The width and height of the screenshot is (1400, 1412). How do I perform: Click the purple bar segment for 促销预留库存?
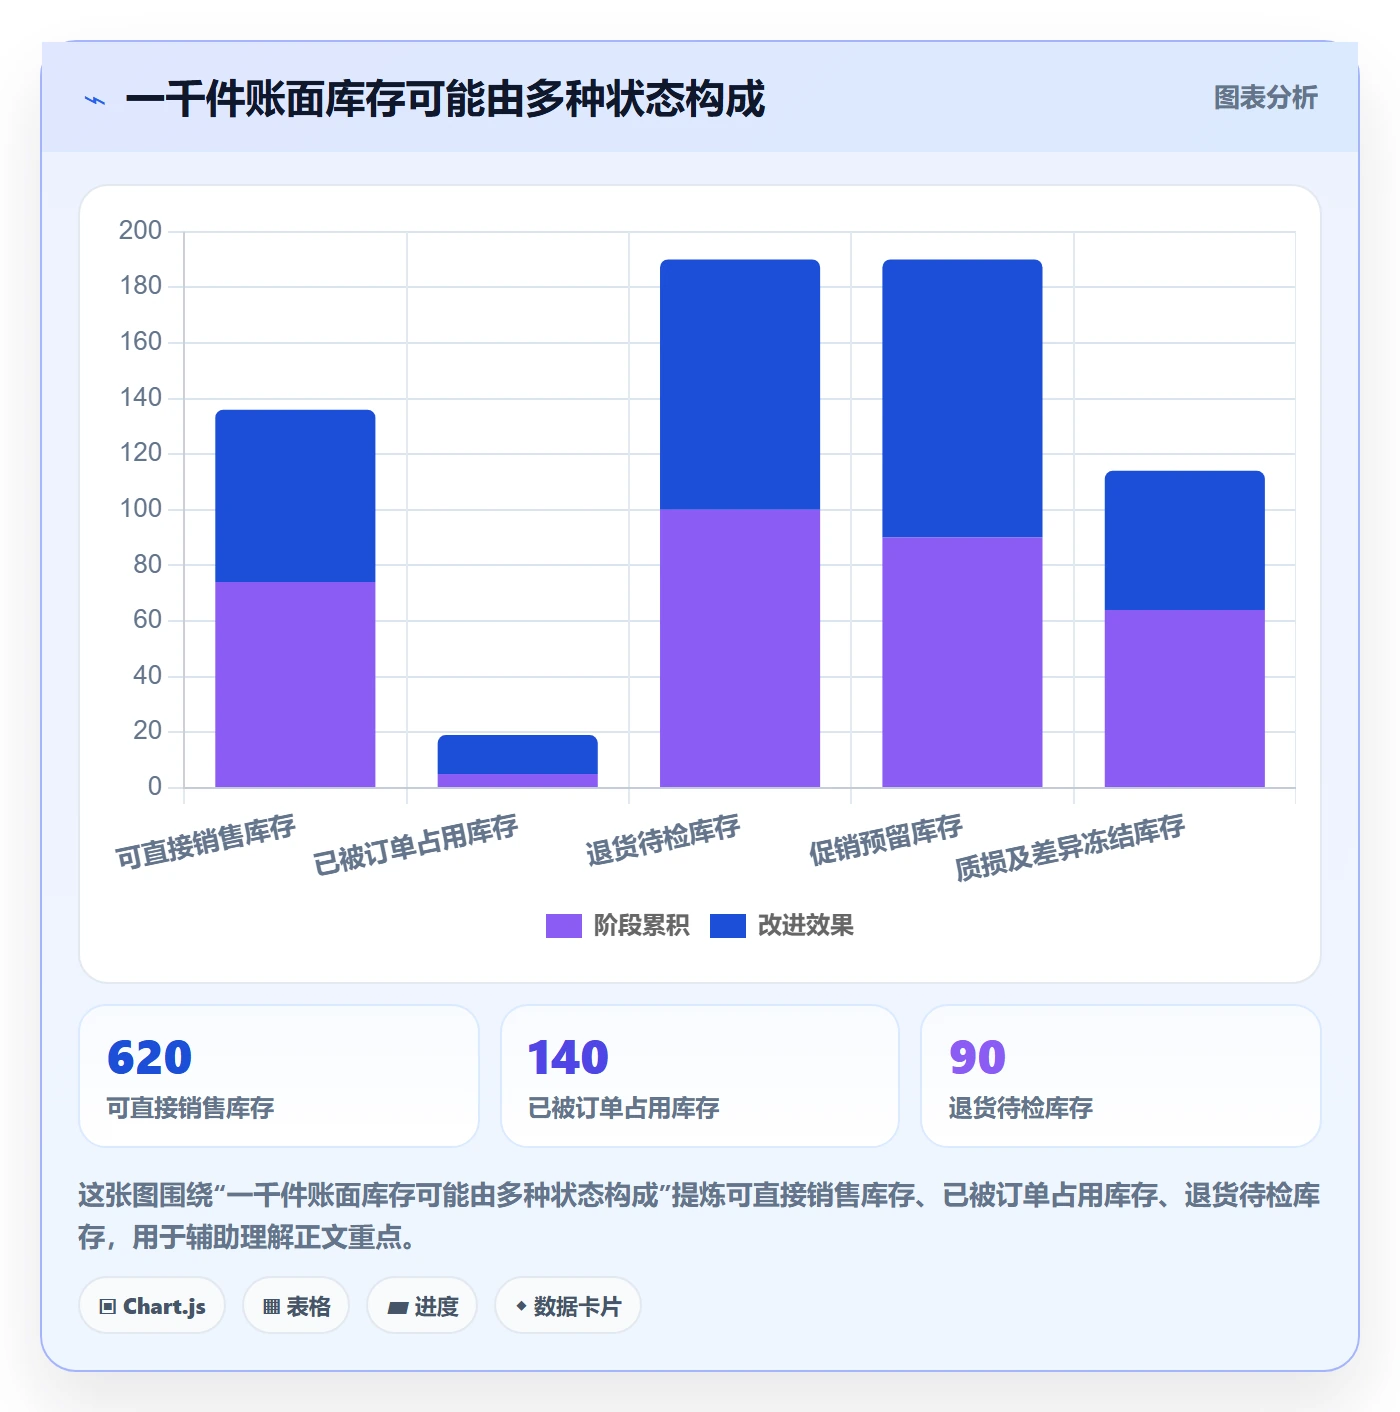pos(962,663)
